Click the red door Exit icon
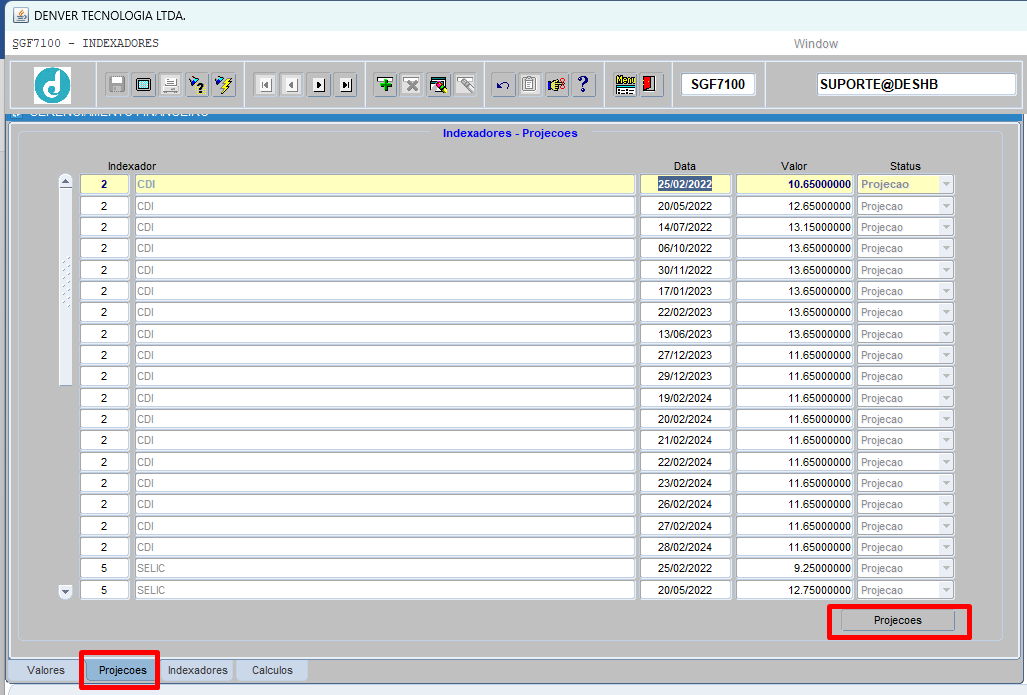 pos(650,85)
